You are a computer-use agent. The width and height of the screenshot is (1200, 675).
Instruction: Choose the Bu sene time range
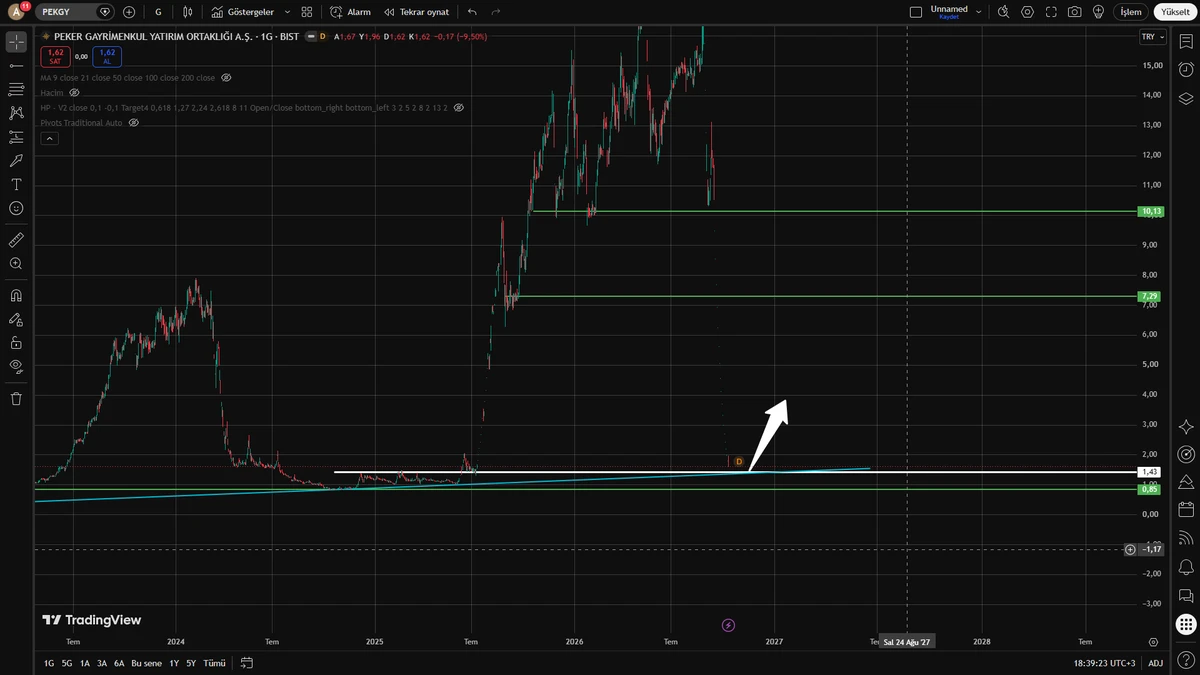[146, 663]
